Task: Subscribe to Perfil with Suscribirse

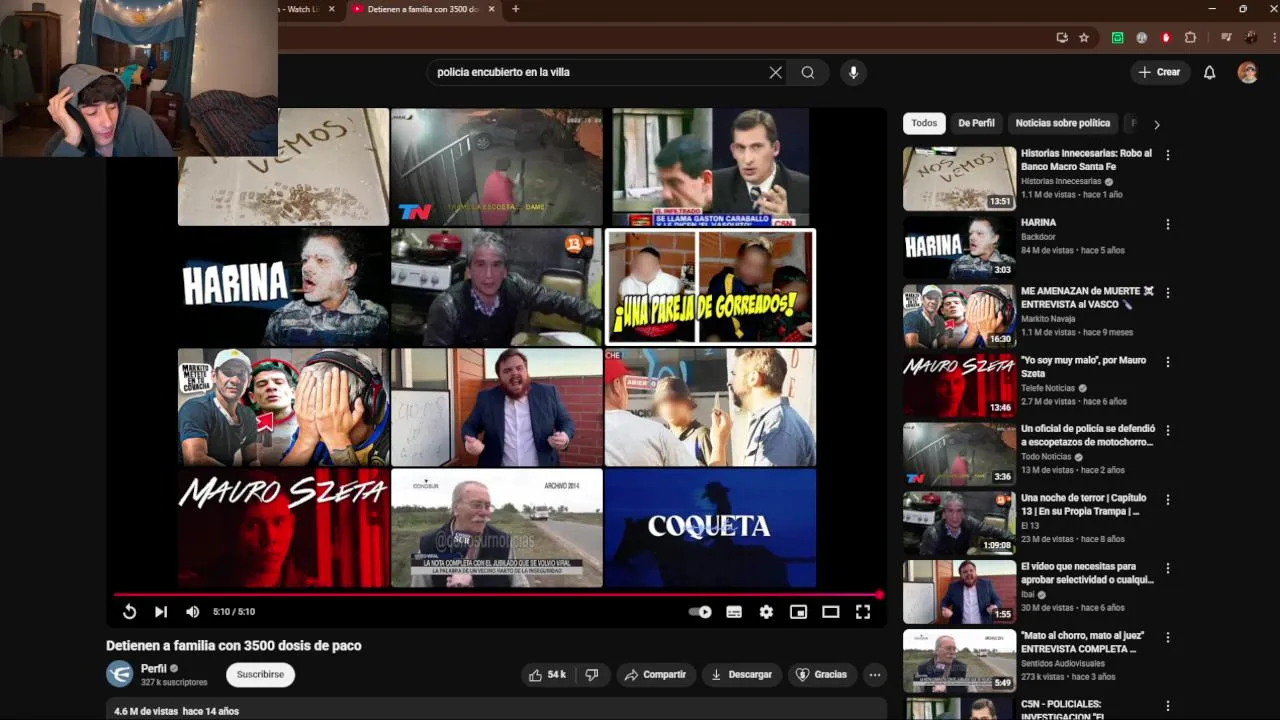Action: pyautogui.click(x=260, y=675)
